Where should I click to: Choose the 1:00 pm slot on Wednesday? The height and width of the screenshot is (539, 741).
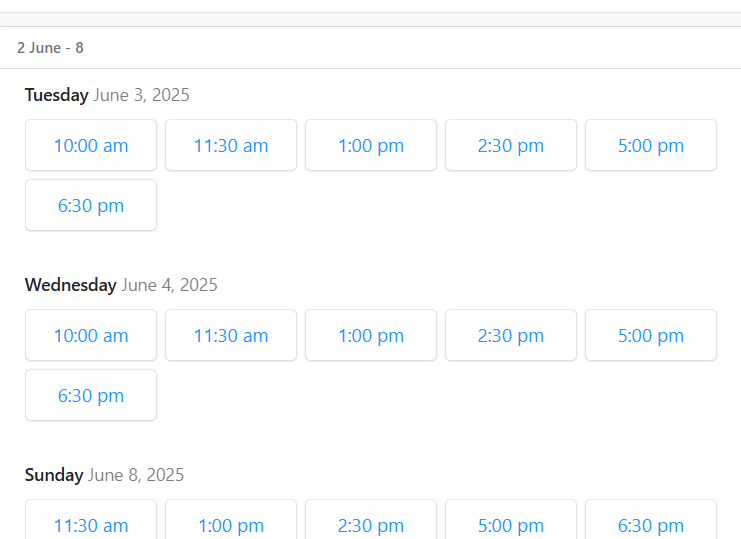pos(371,335)
